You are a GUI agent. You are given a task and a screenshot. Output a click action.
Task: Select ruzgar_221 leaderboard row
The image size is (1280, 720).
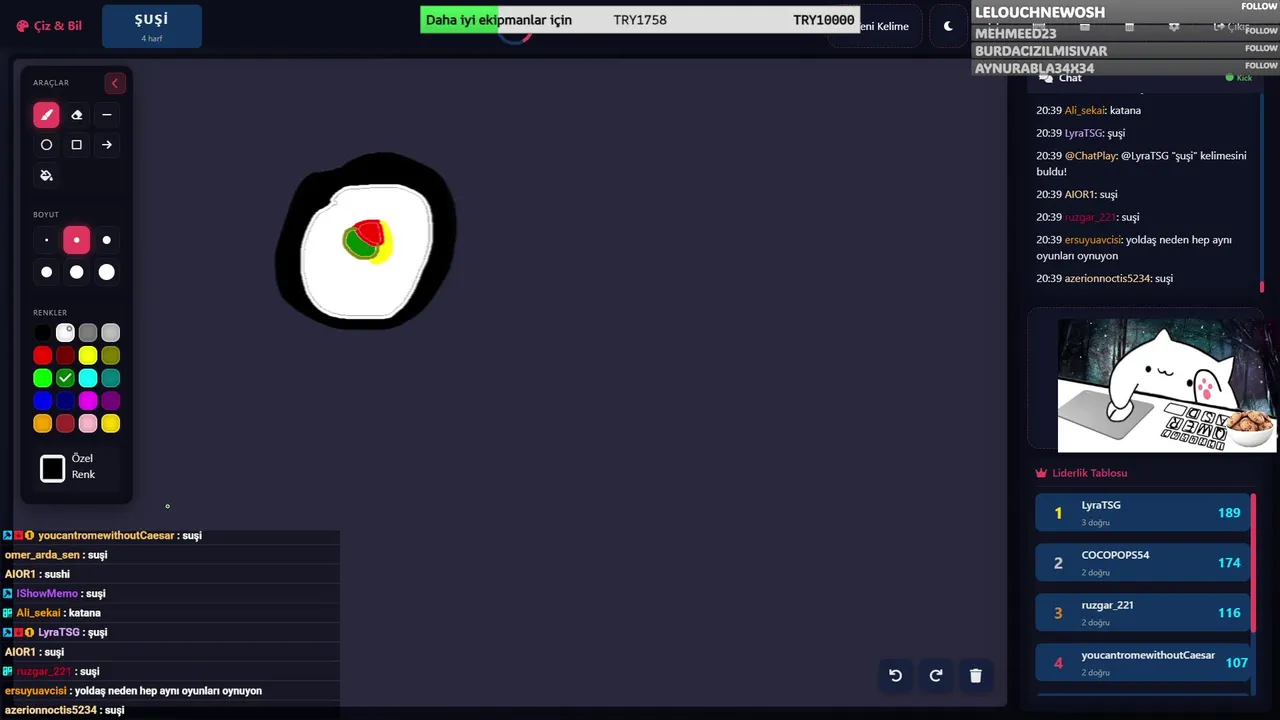tap(1142, 613)
